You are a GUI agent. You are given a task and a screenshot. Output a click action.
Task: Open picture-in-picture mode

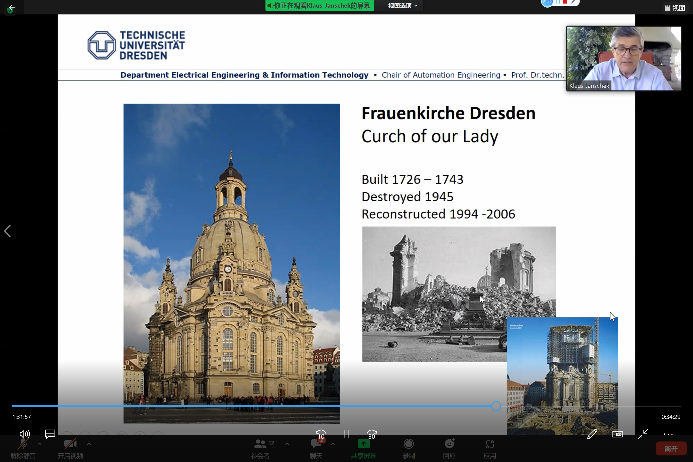click(618, 434)
